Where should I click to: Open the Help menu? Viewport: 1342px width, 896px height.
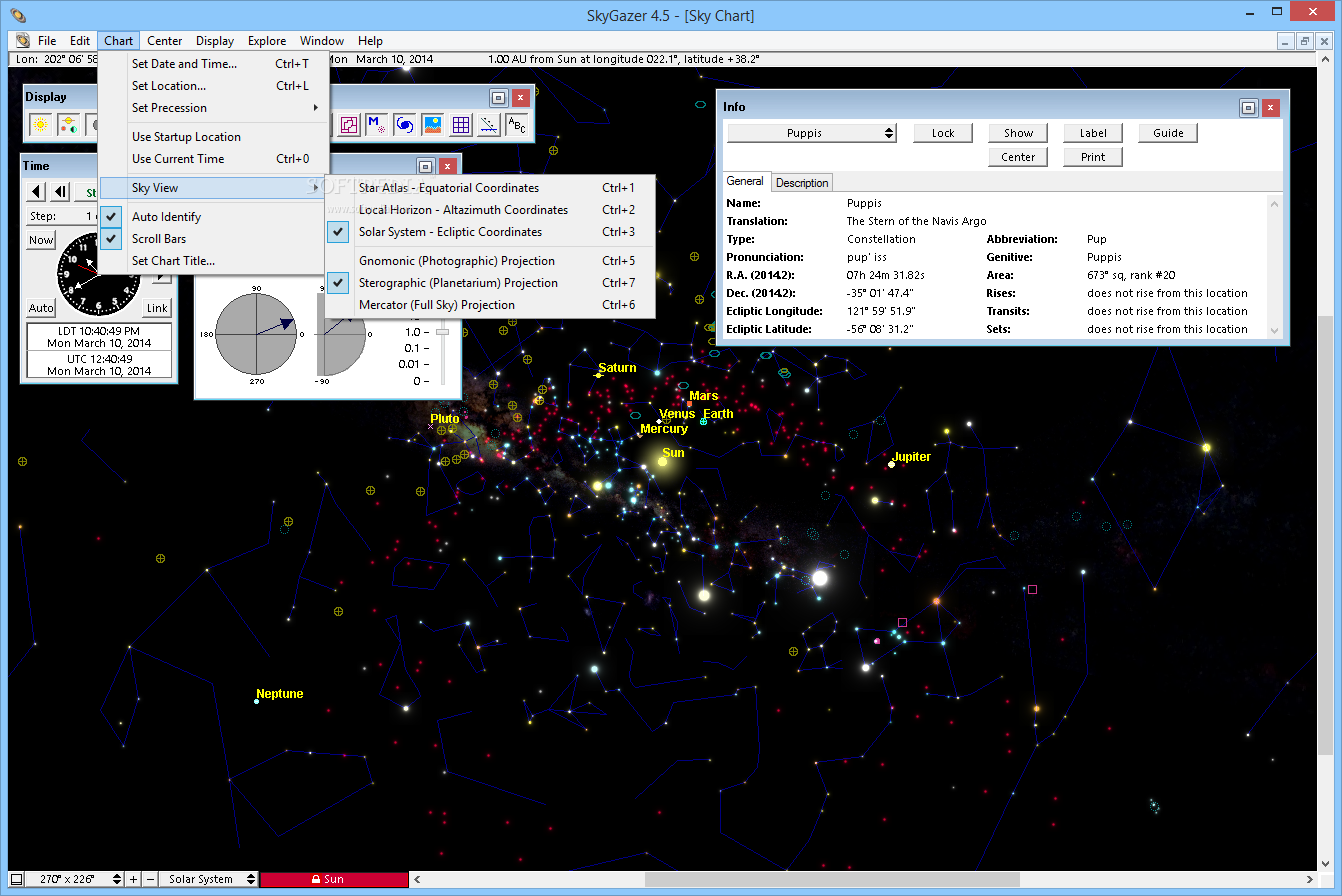coord(370,41)
